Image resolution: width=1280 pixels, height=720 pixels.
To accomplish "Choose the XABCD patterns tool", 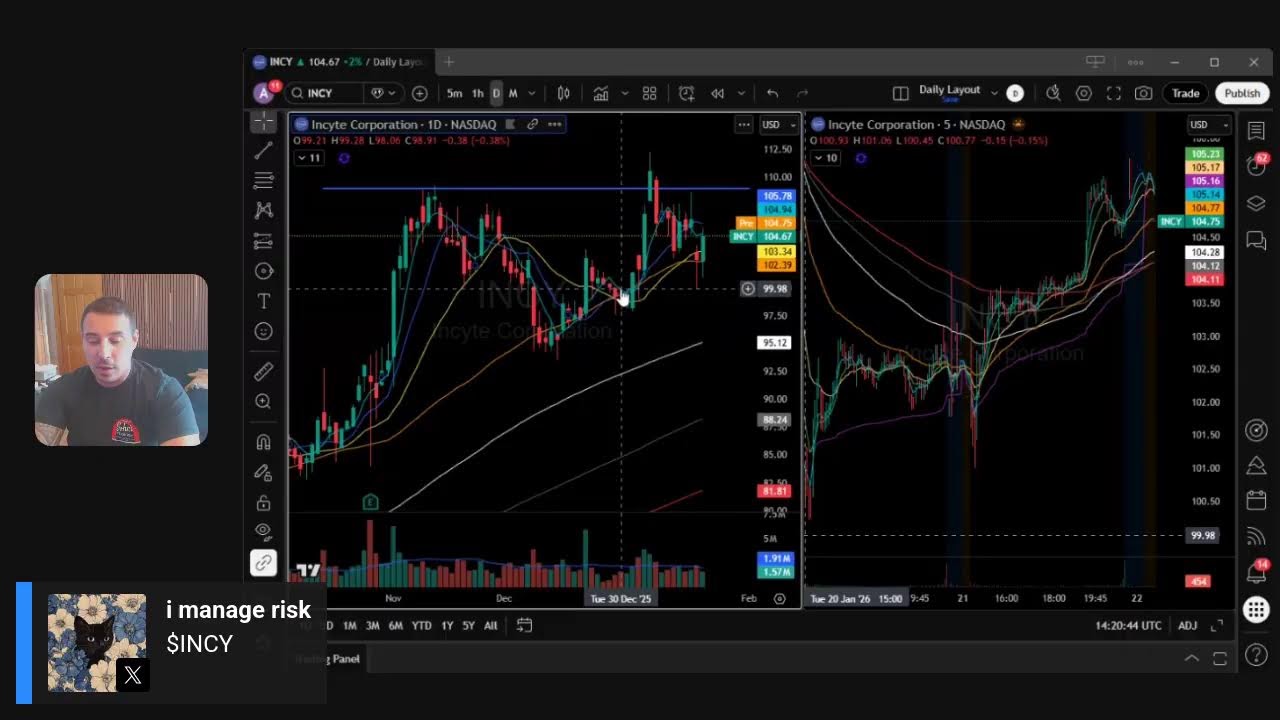I will [x=263, y=211].
